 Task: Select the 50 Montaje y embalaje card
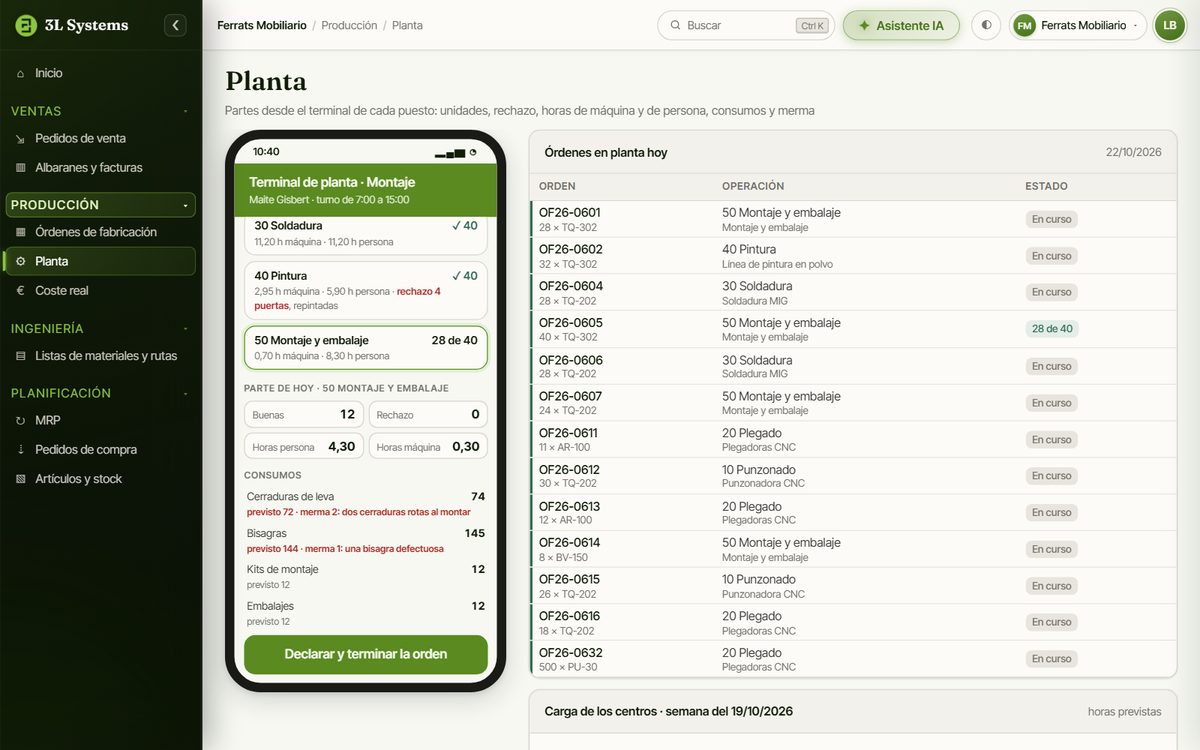click(366, 347)
